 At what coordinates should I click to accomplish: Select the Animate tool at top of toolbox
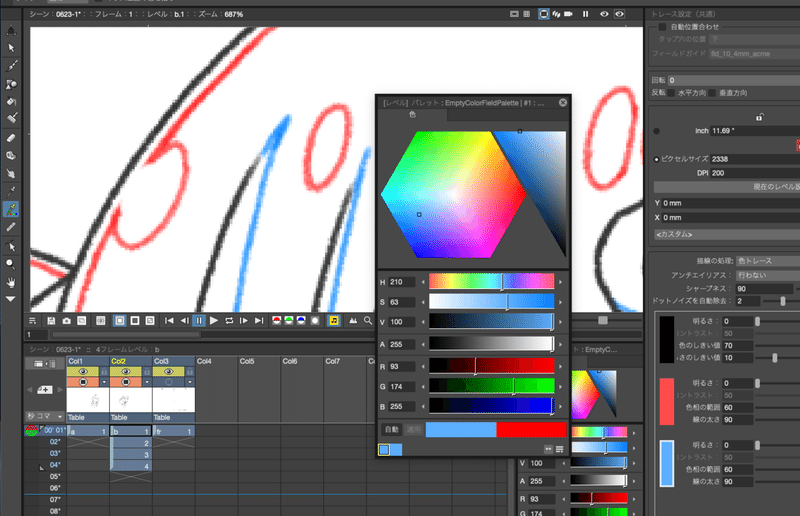tap(11, 31)
